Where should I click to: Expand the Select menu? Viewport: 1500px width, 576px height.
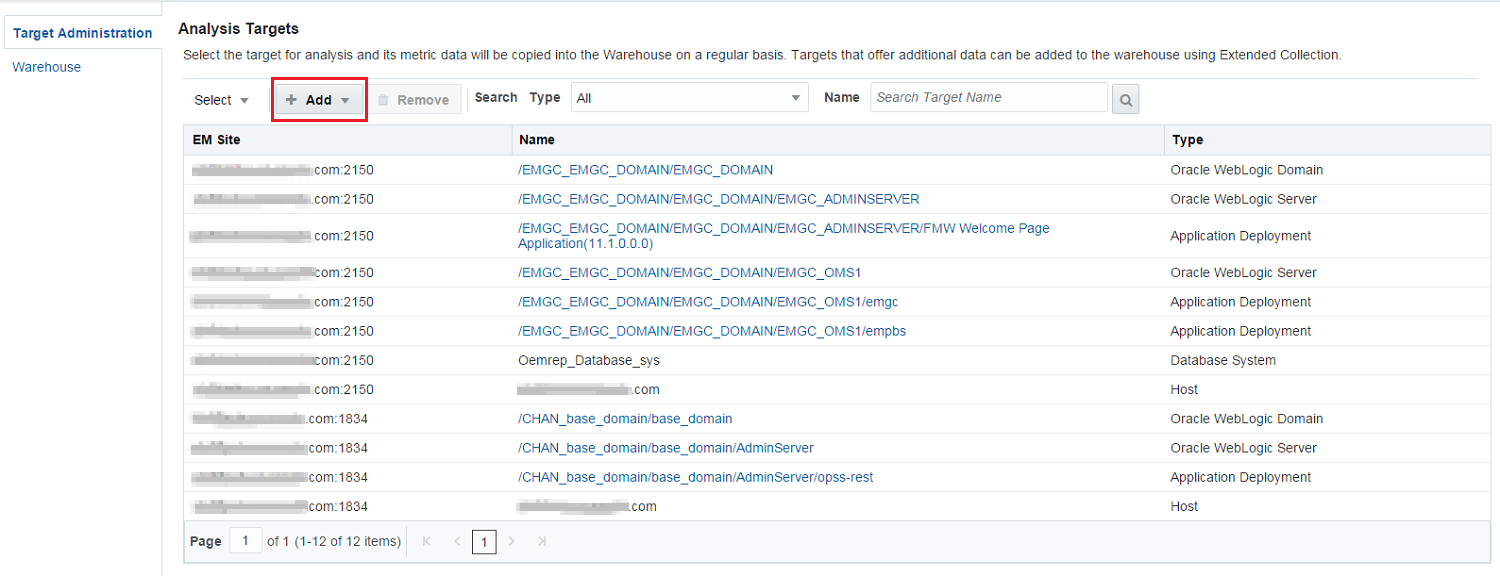pyautogui.click(x=221, y=100)
